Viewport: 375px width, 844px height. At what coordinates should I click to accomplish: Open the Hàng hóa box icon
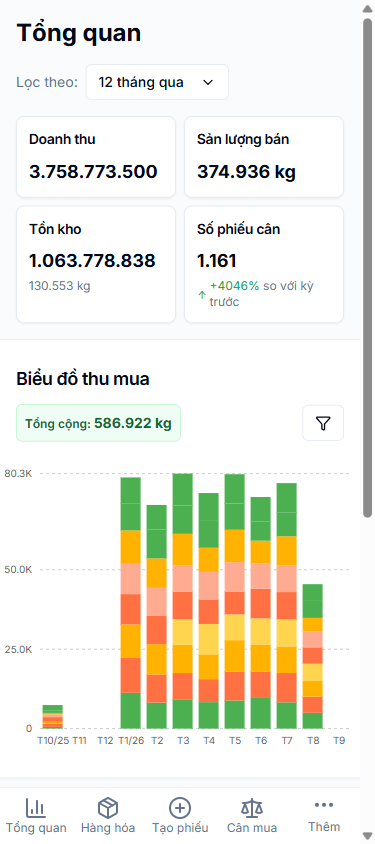108,808
